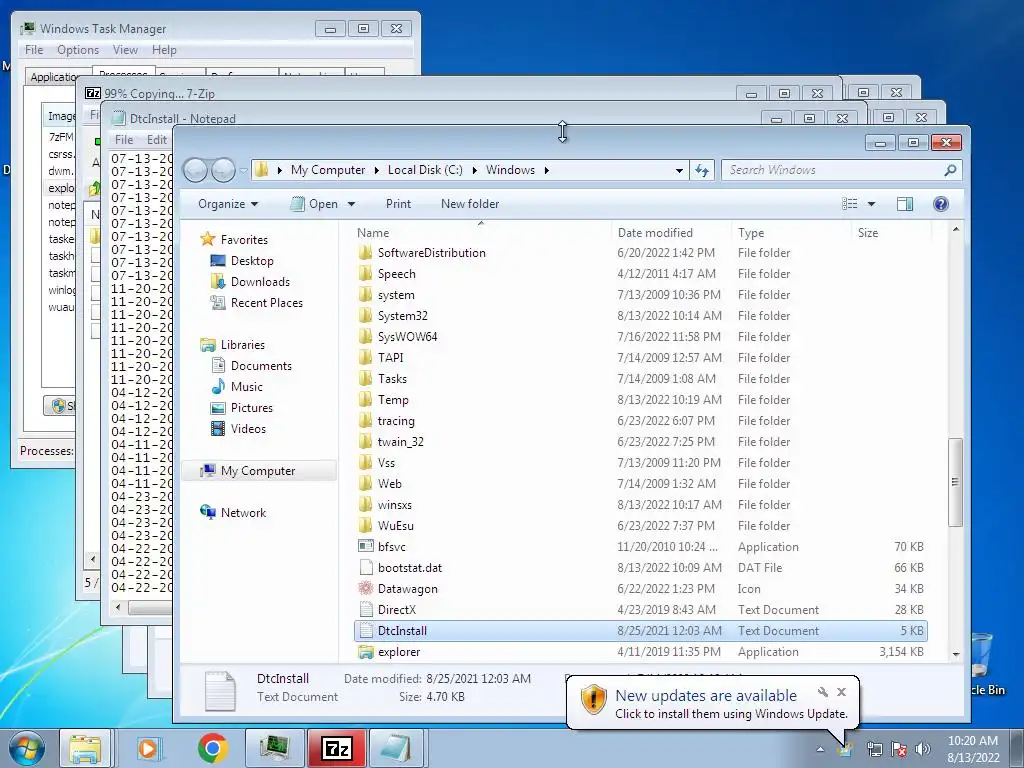The width and height of the screenshot is (1024, 768).
Task: Open the dropdown arrow next to Open
Action: click(x=351, y=204)
